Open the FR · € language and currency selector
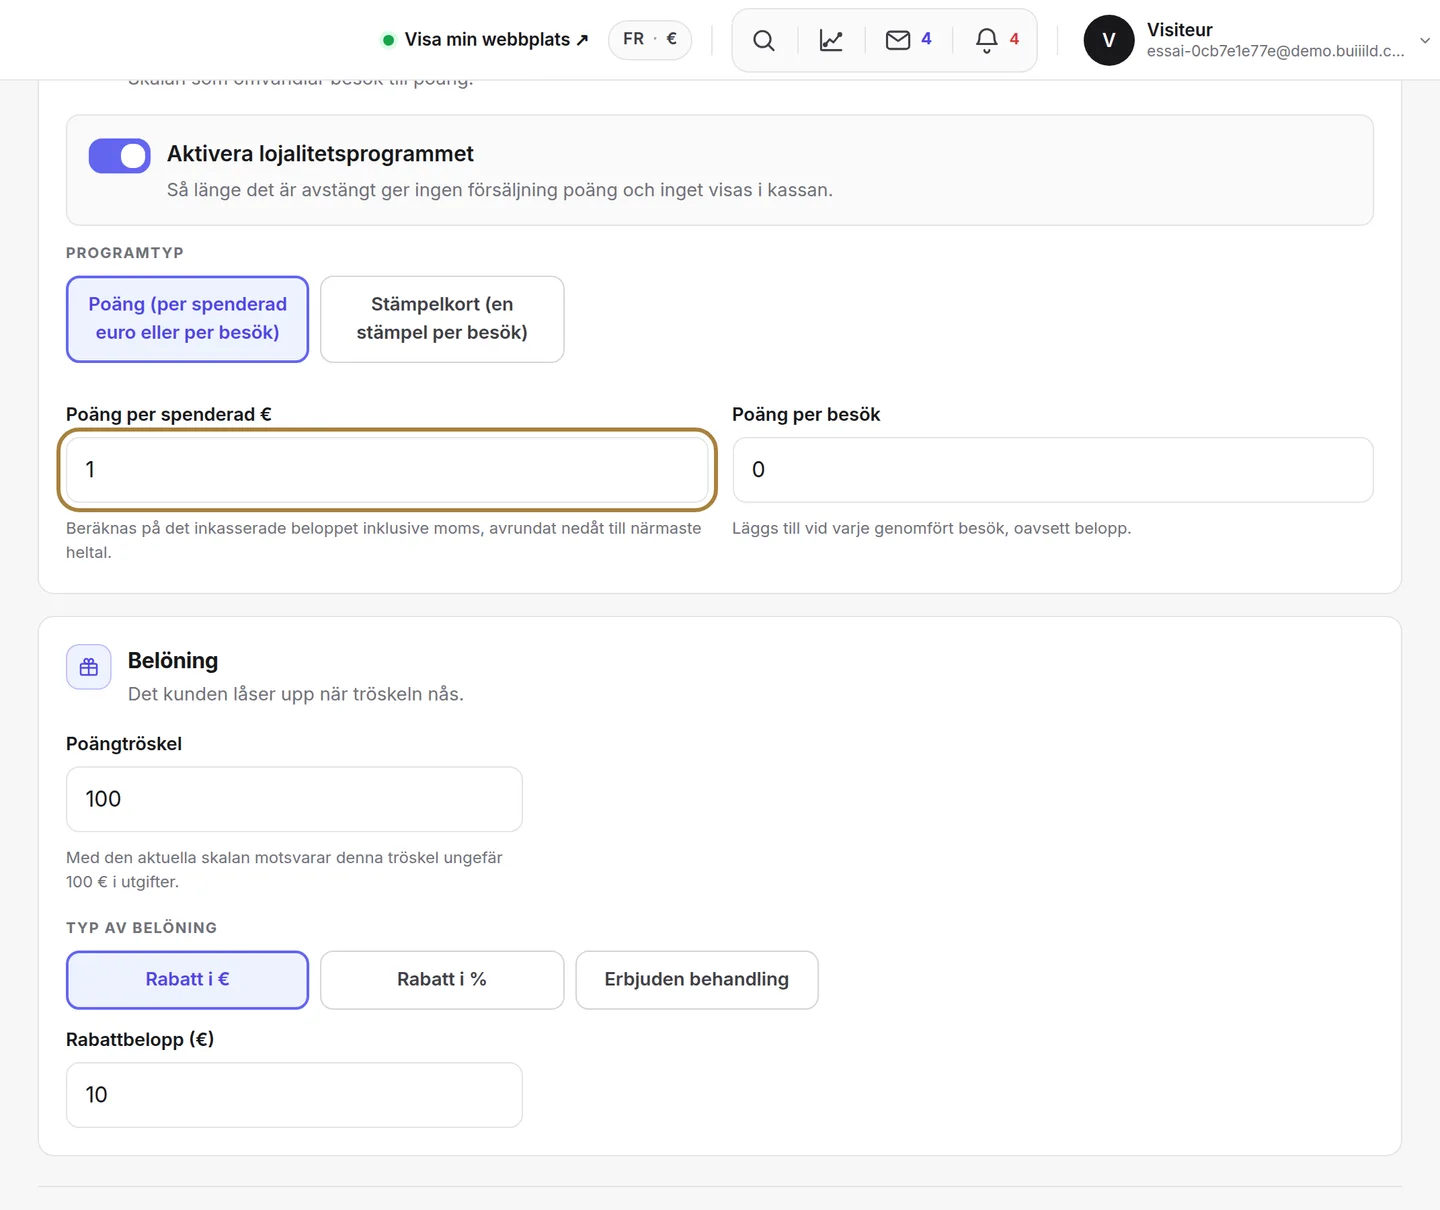Screen dimensions: 1440x1210 click(x=650, y=39)
